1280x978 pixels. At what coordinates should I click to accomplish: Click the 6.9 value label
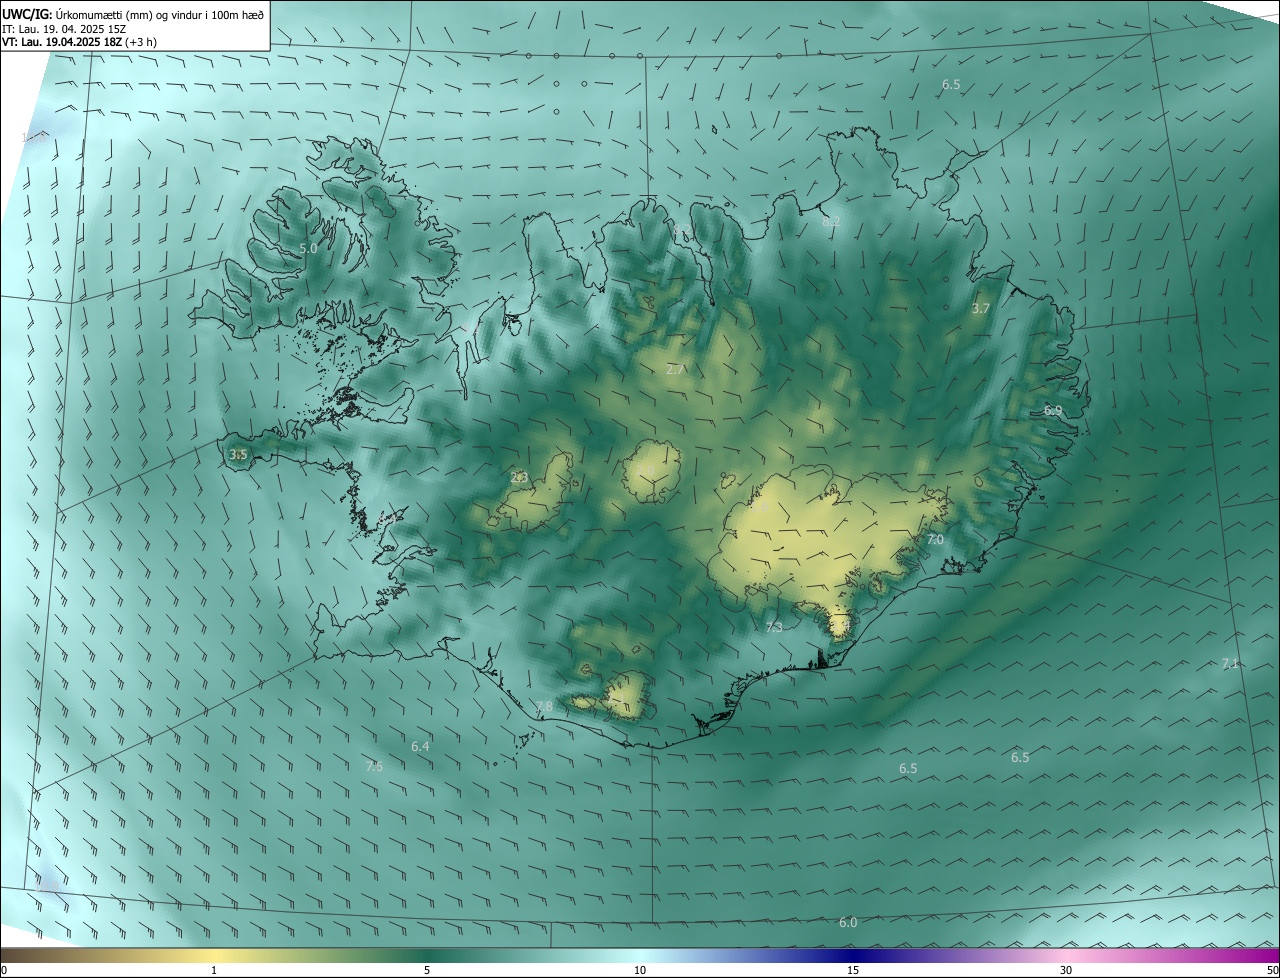1053,411
